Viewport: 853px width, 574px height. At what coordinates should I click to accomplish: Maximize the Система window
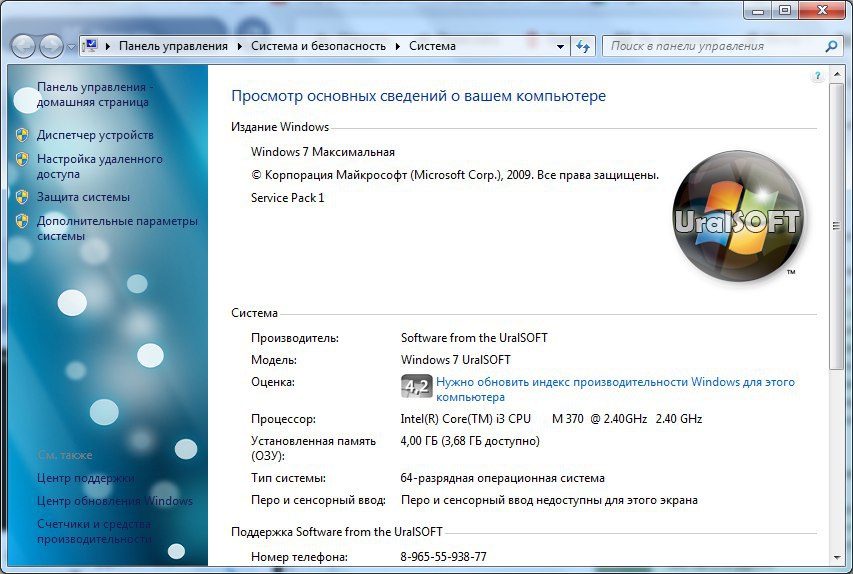[785, 10]
